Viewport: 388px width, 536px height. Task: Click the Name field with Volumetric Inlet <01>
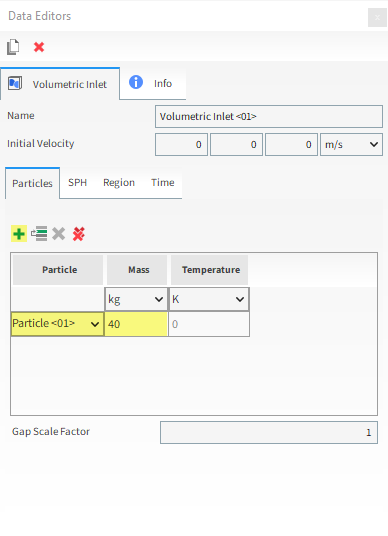(x=269, y=117)
